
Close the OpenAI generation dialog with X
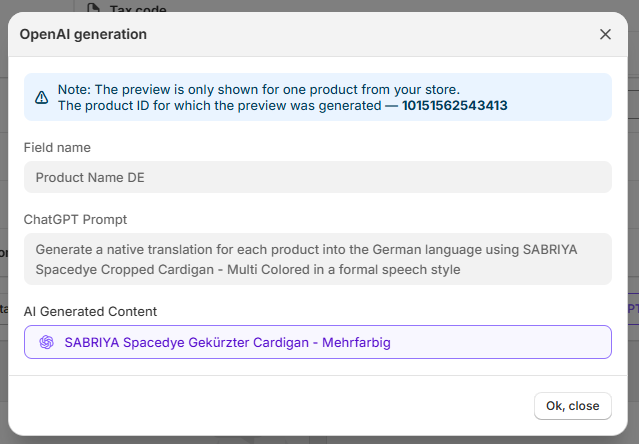[x=605, y=34]
